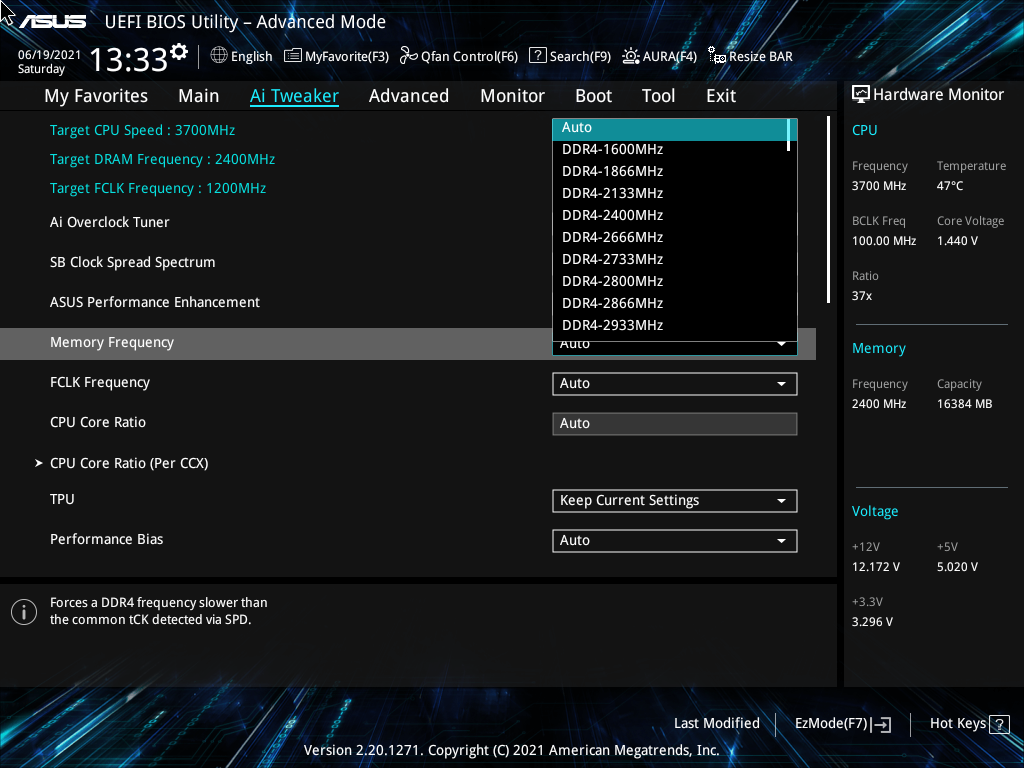Launch the Search function

click(570, 56)
